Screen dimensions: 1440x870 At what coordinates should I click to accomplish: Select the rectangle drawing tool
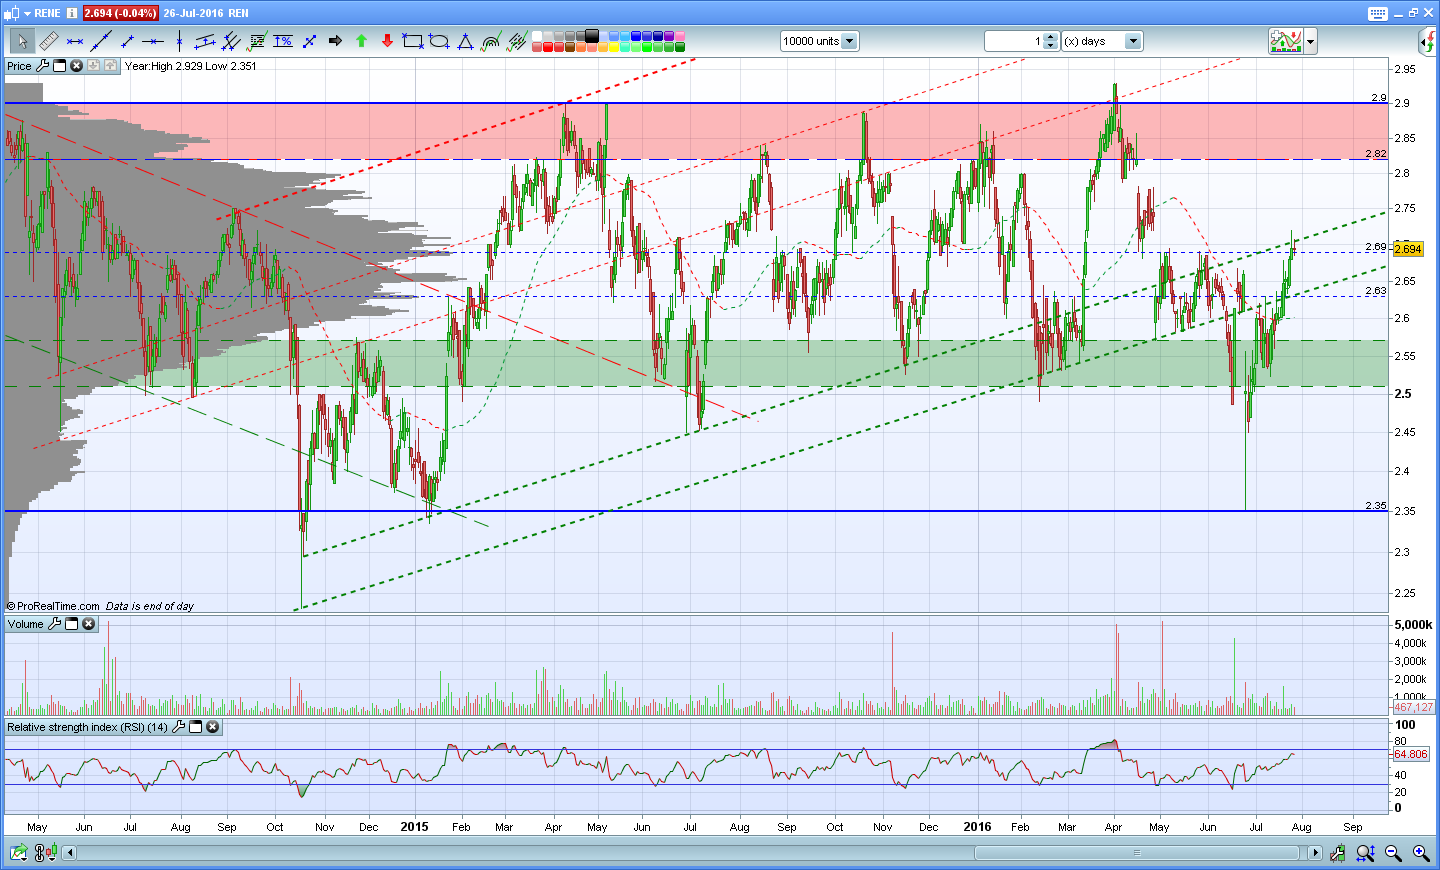coord(413,41)
